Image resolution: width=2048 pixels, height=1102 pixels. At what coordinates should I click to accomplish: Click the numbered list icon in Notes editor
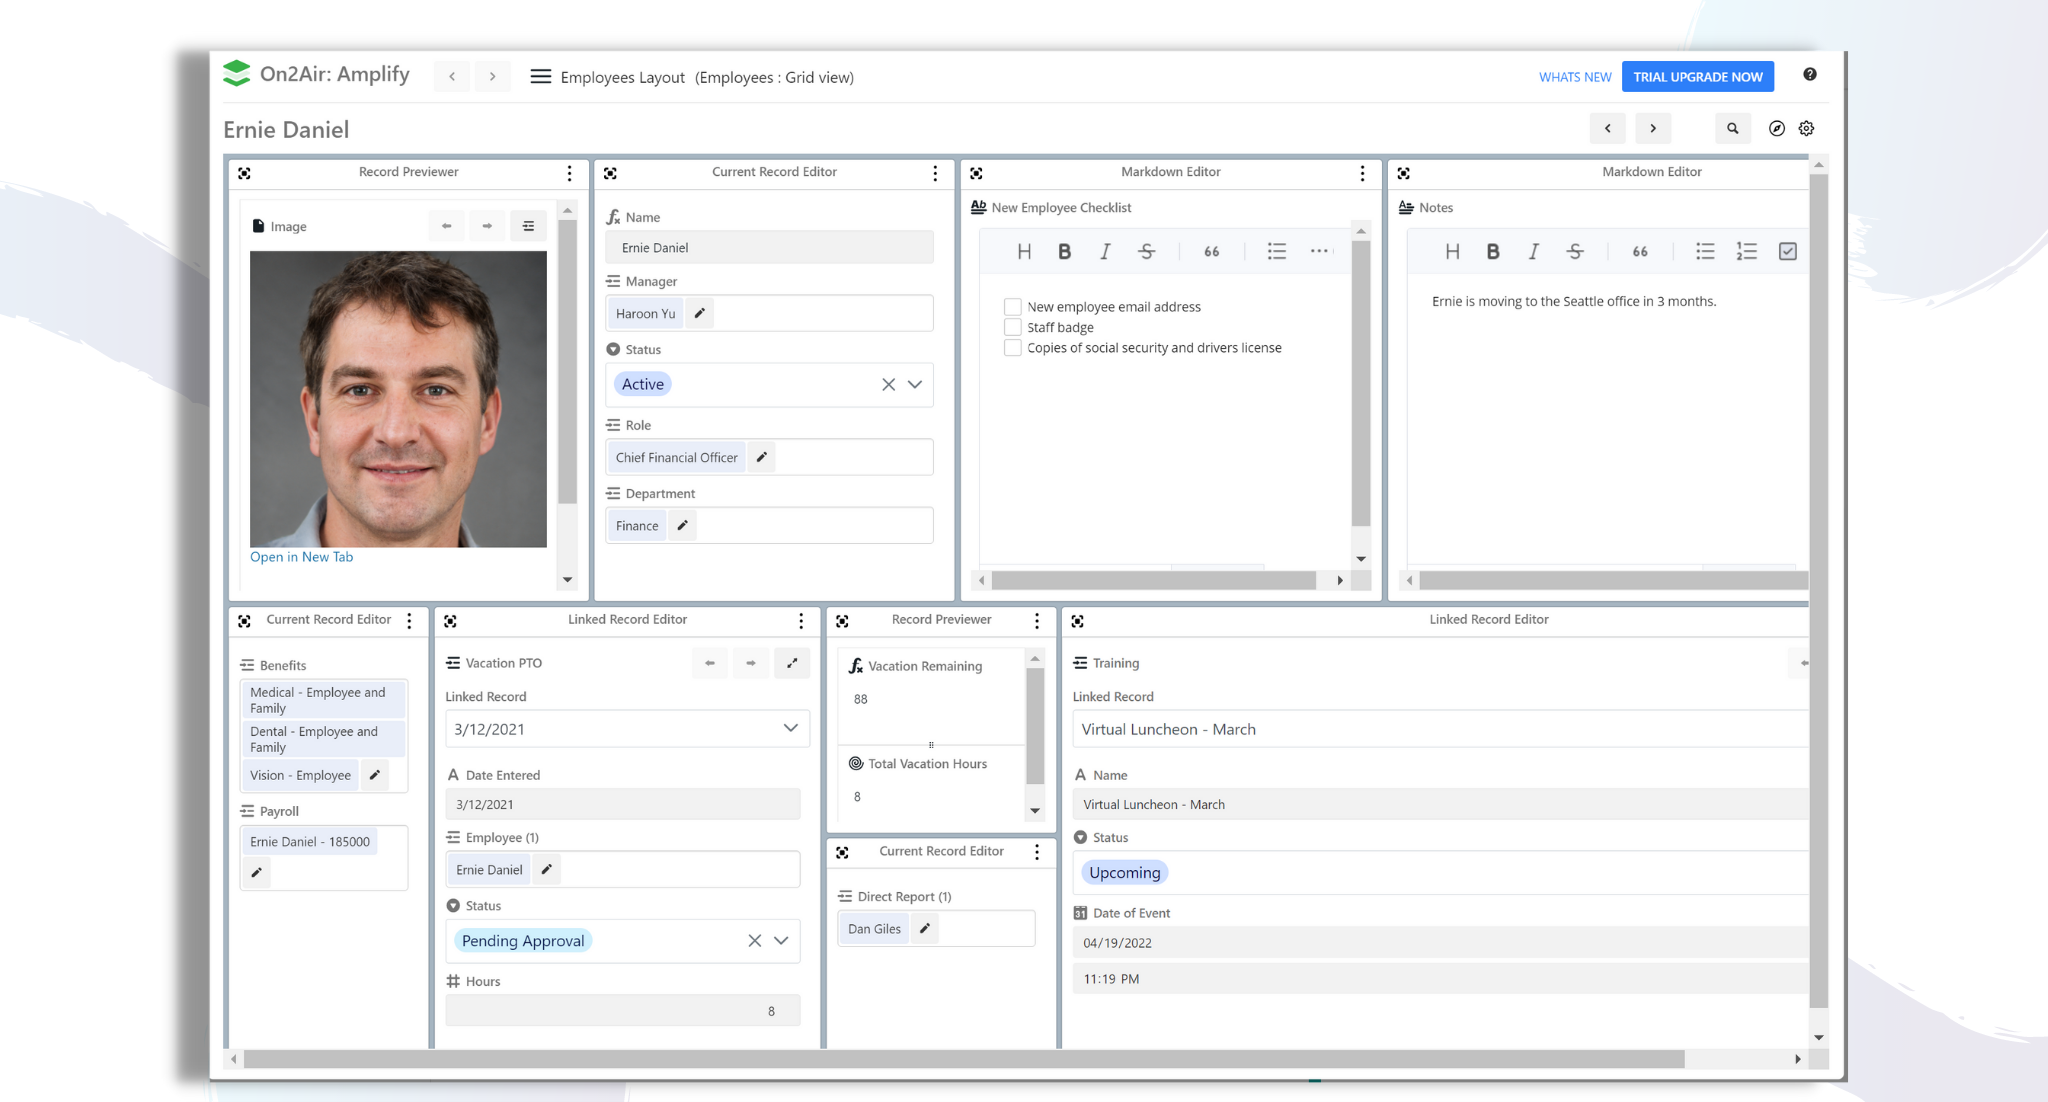pyautogui.click(x=1746, y=251)
